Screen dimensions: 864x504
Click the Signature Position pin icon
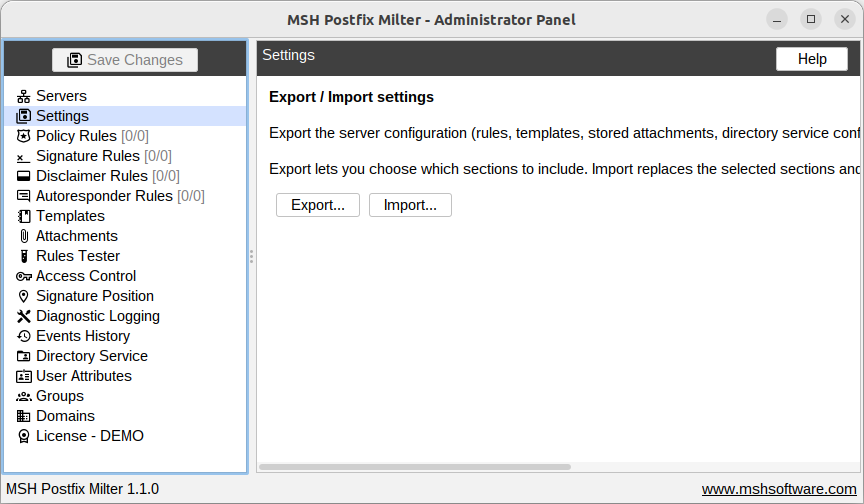pyautogui.click(x=23, y=296)
